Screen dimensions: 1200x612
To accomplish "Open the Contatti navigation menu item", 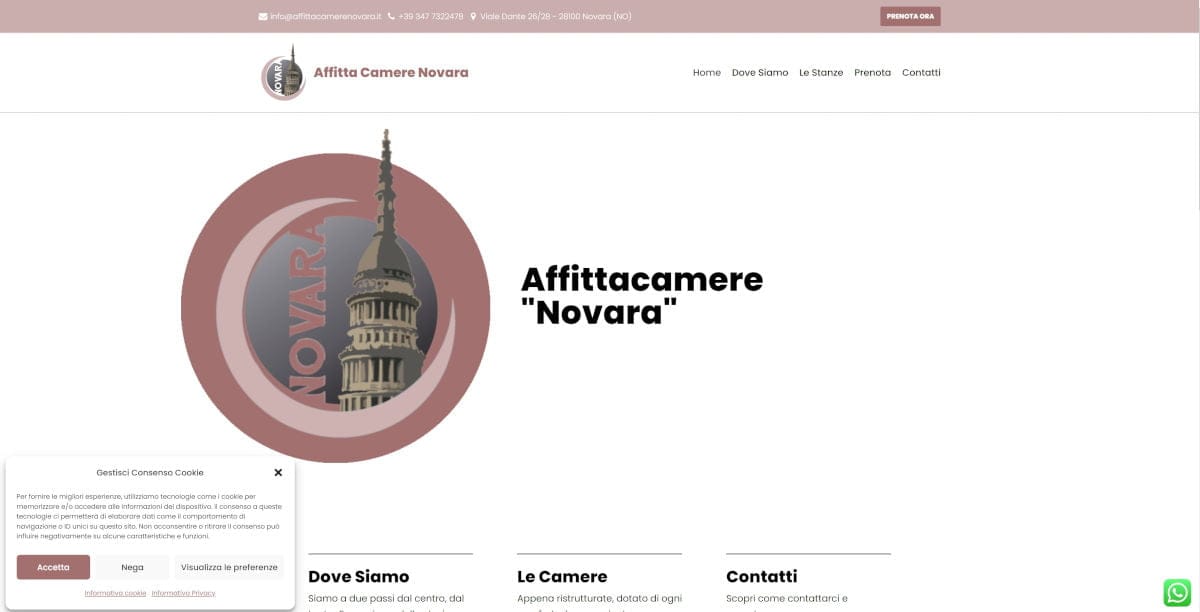I will 921,73.
